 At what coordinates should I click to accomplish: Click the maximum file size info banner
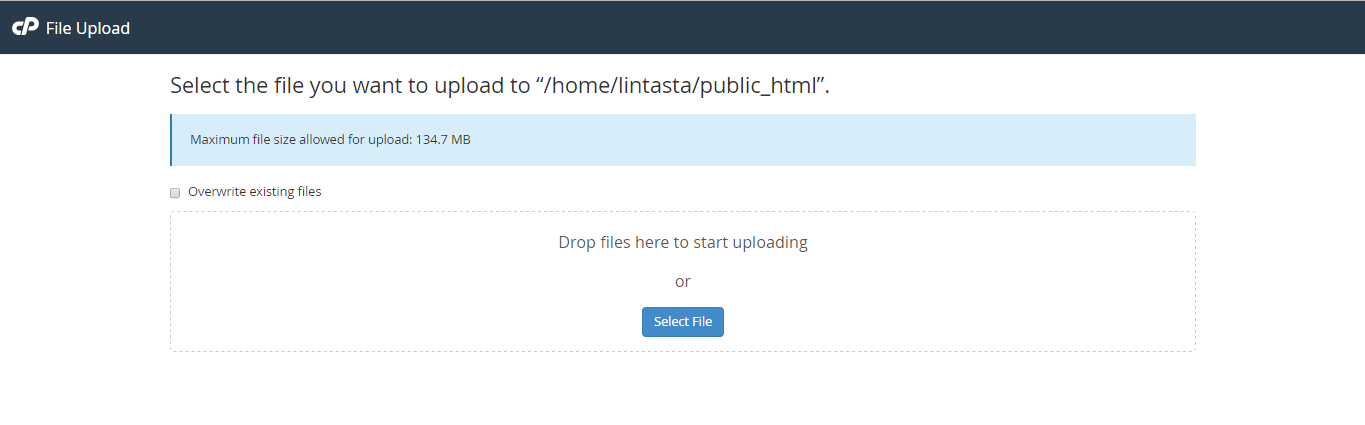click(x=683, y=140)
